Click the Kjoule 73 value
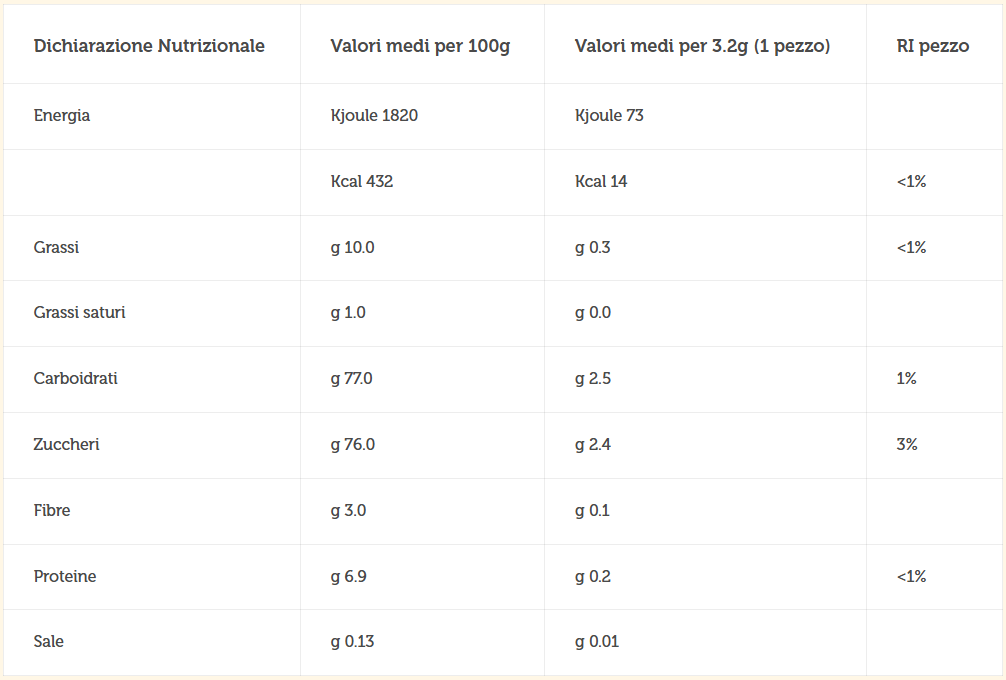Screen dimensions: 1006x680 coord(609,115)
